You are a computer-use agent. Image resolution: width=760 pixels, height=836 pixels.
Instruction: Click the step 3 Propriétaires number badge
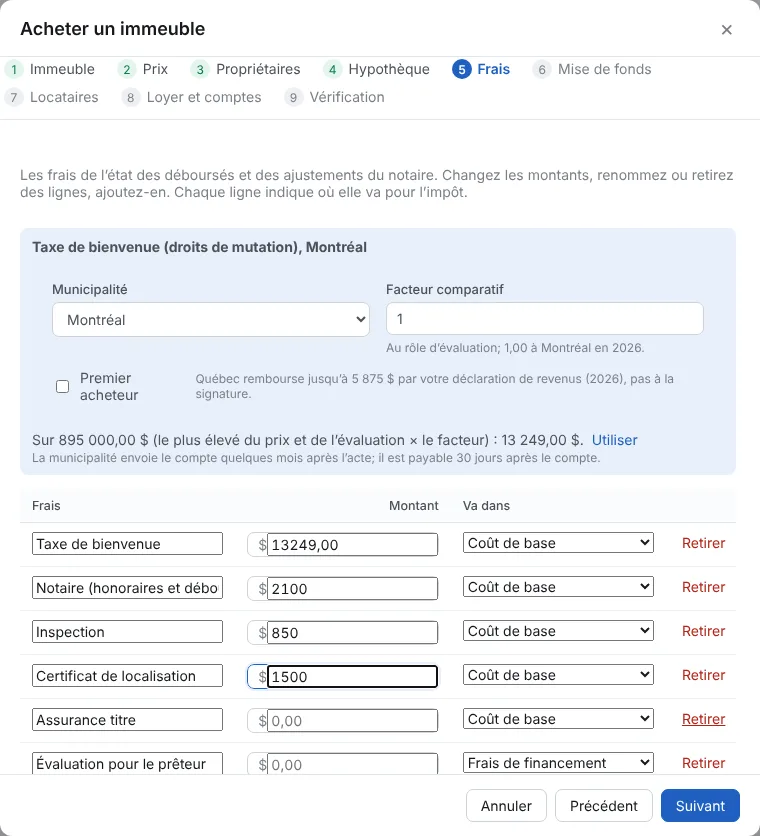coord(200,69)
